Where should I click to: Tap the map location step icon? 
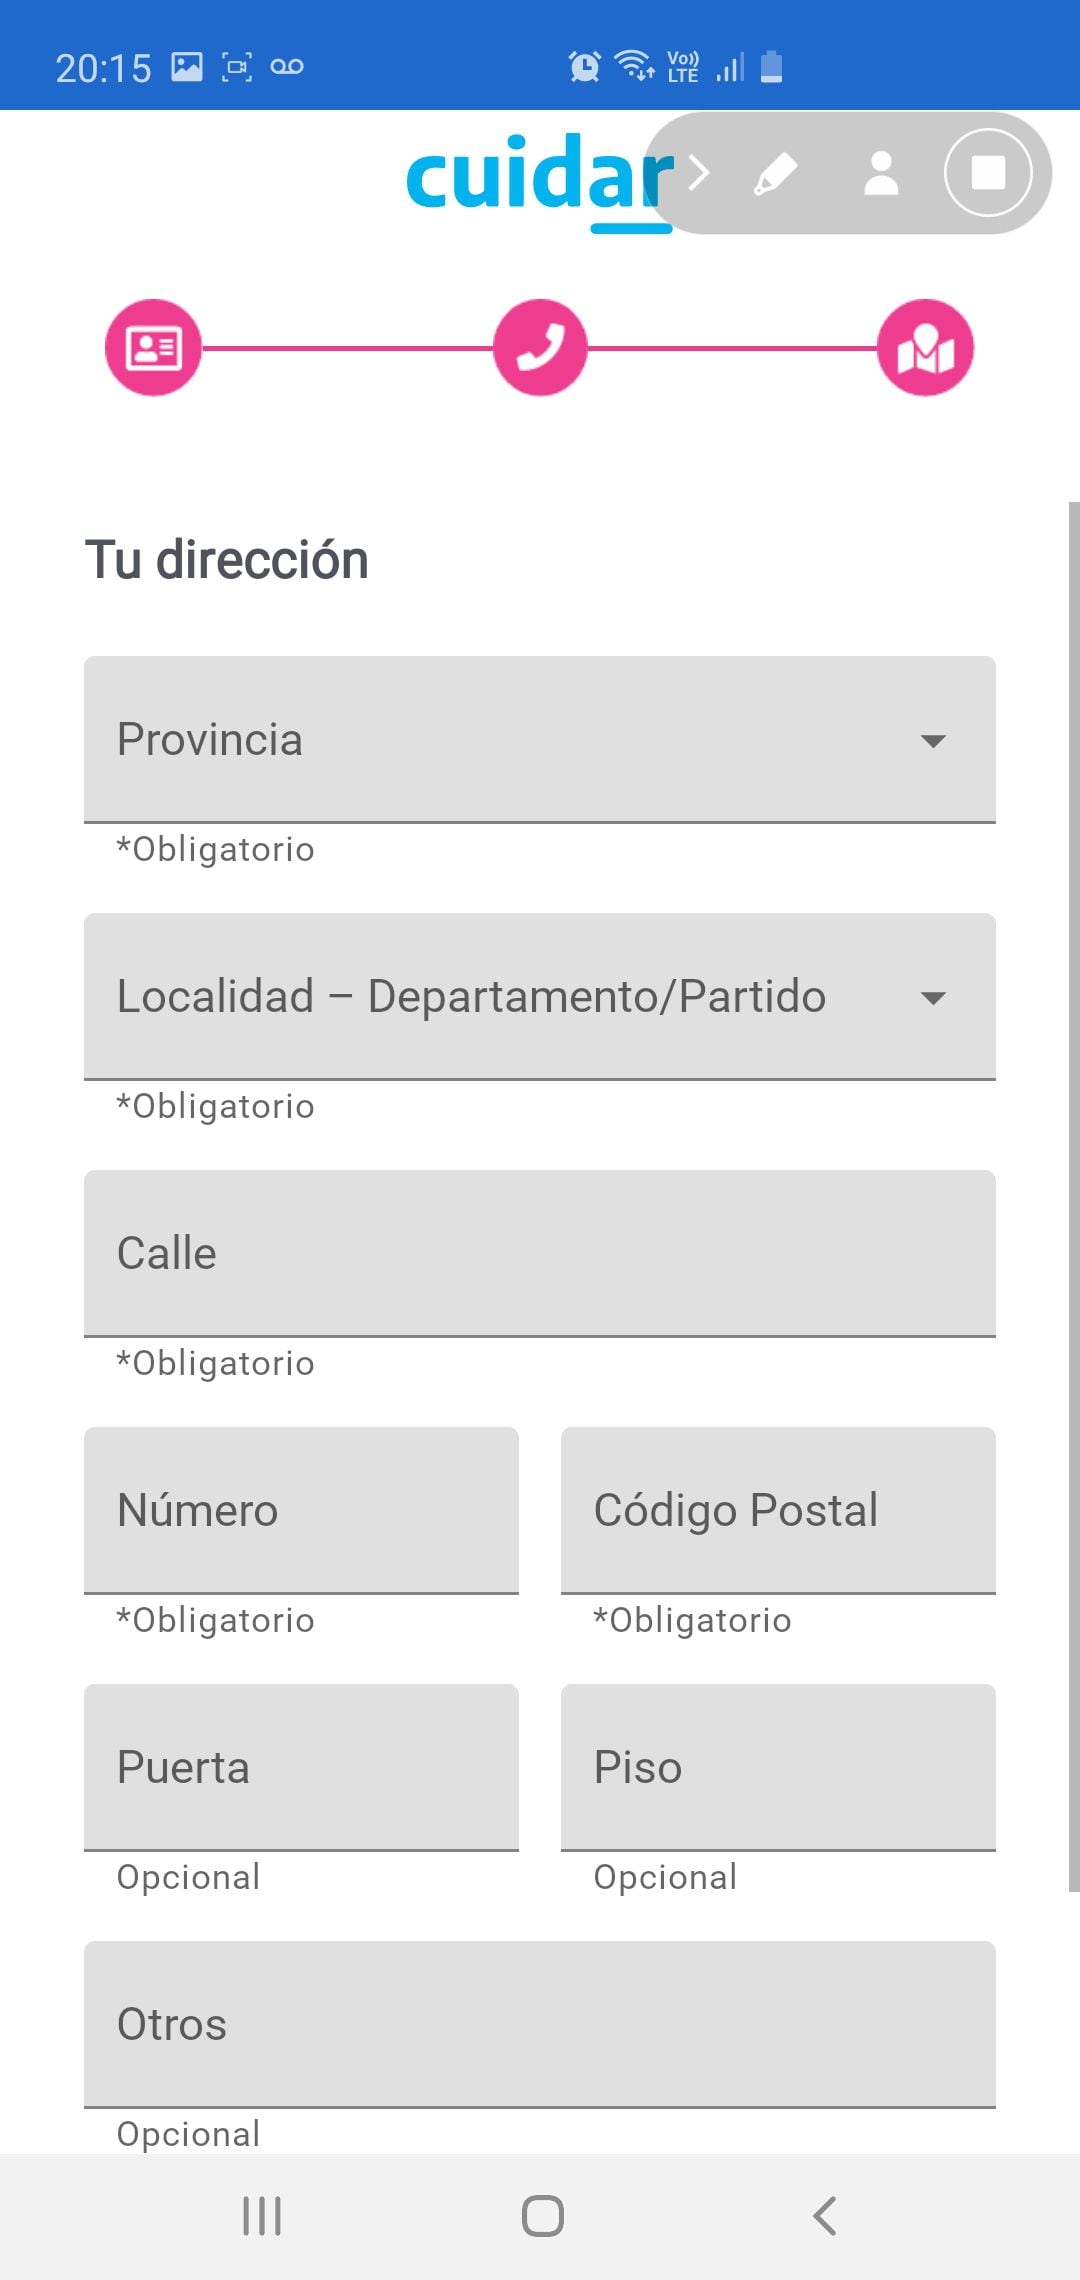pos(925,348)
